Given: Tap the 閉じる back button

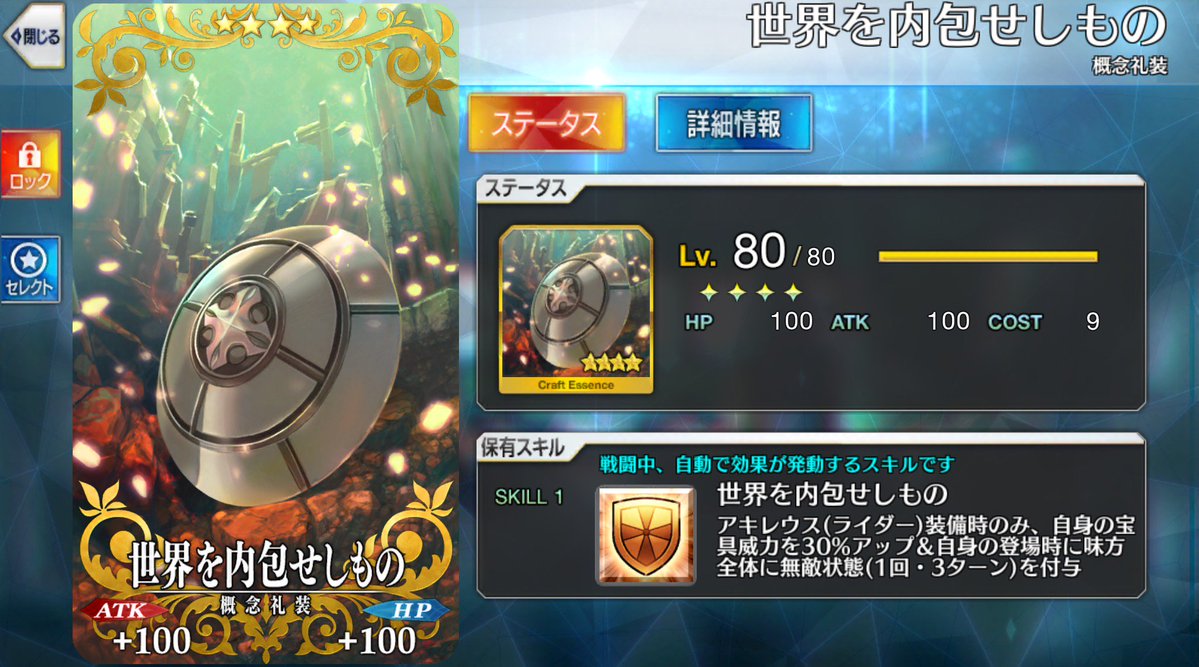Looking at the screenshot, I should (33, 36).
